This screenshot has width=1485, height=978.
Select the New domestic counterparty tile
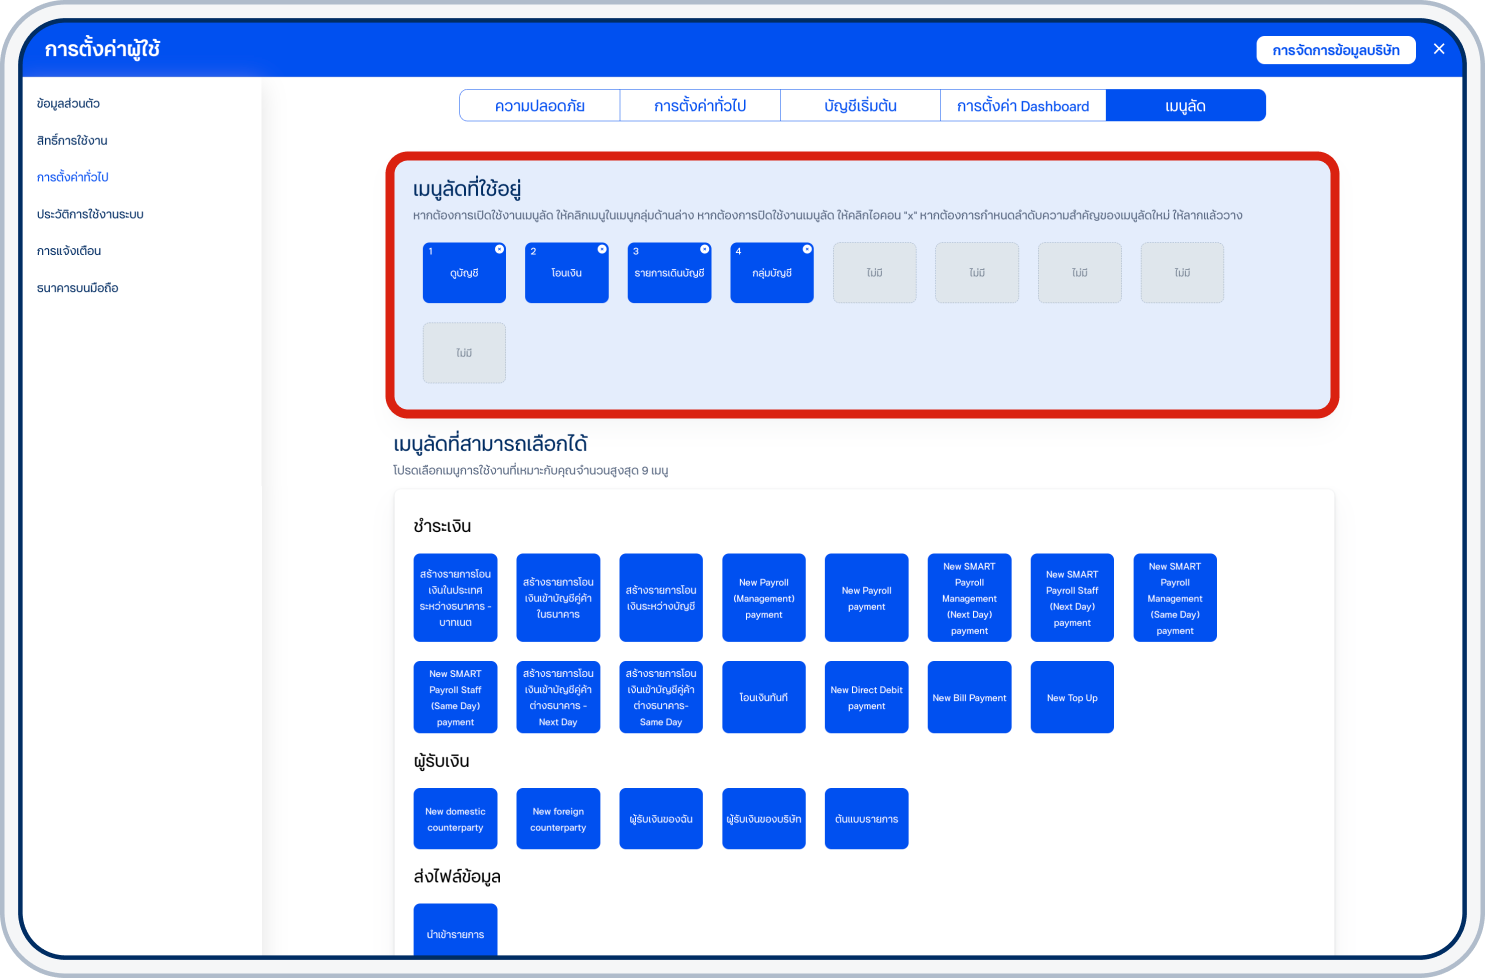[x=455, y=819]
